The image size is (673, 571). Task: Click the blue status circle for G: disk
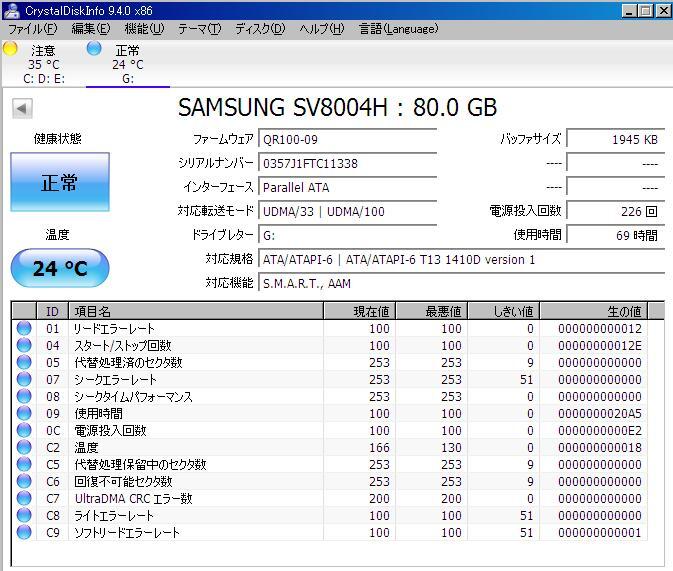coord(94,49)
